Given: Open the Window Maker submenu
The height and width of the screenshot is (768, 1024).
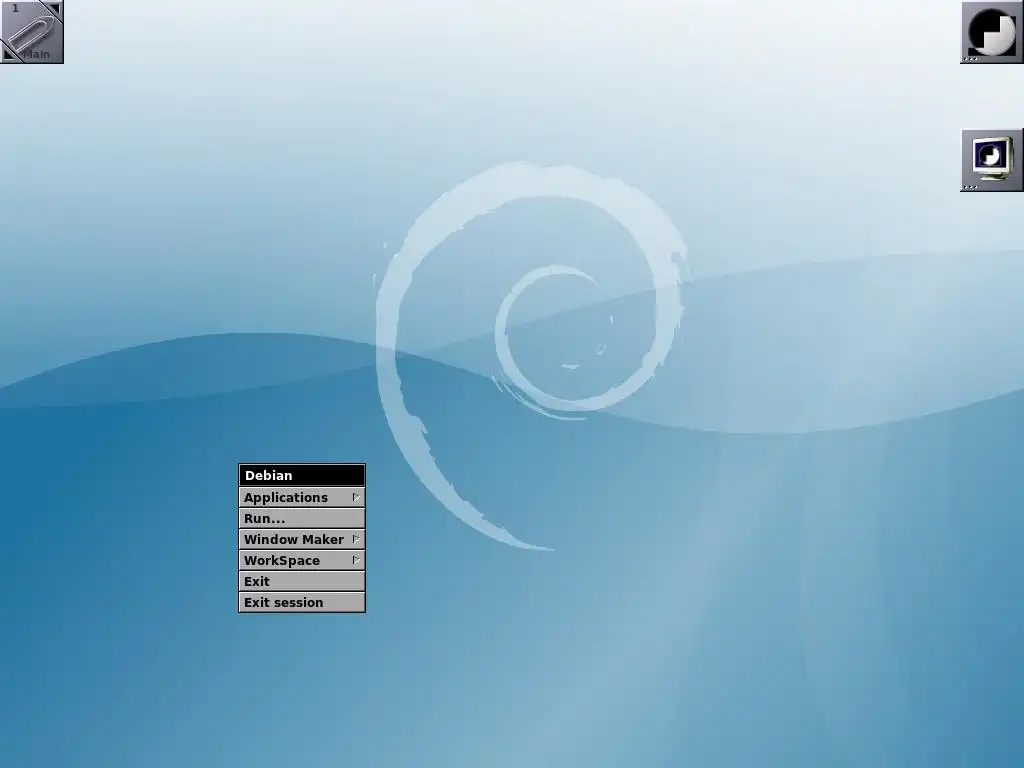Looking at the screenshot, I should [302, 539].
